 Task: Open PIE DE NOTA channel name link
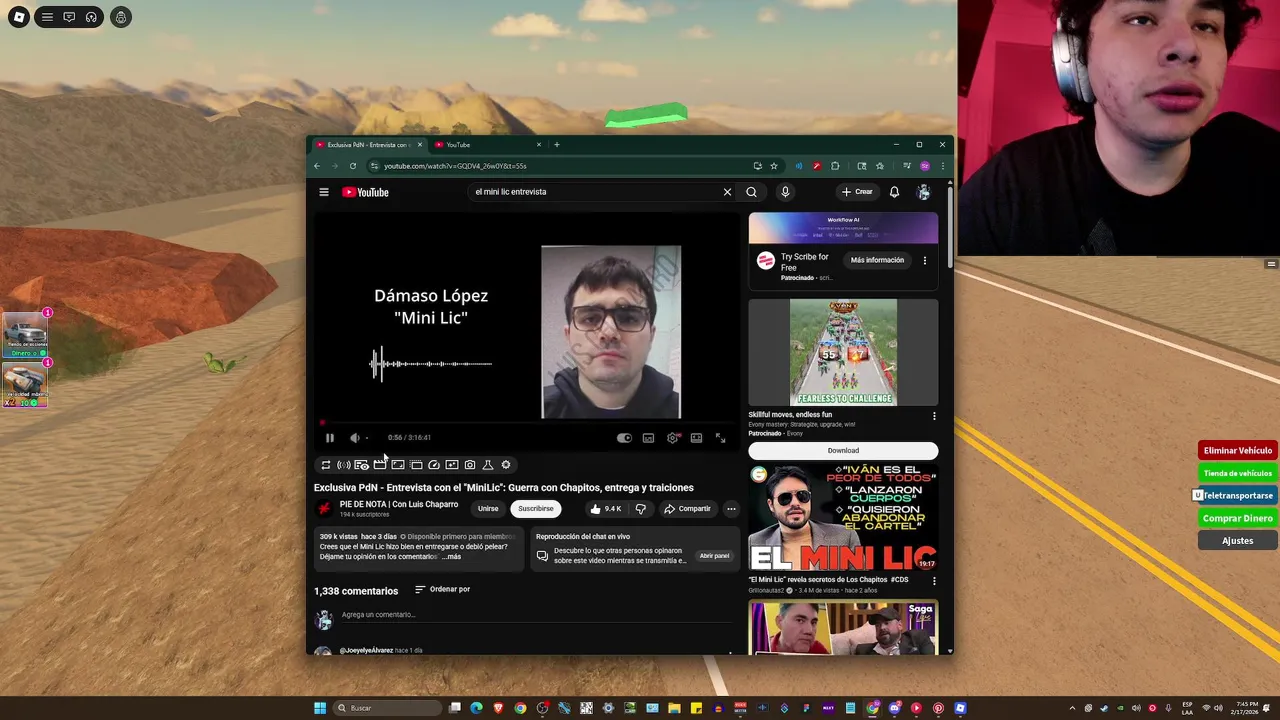(399, 504)
